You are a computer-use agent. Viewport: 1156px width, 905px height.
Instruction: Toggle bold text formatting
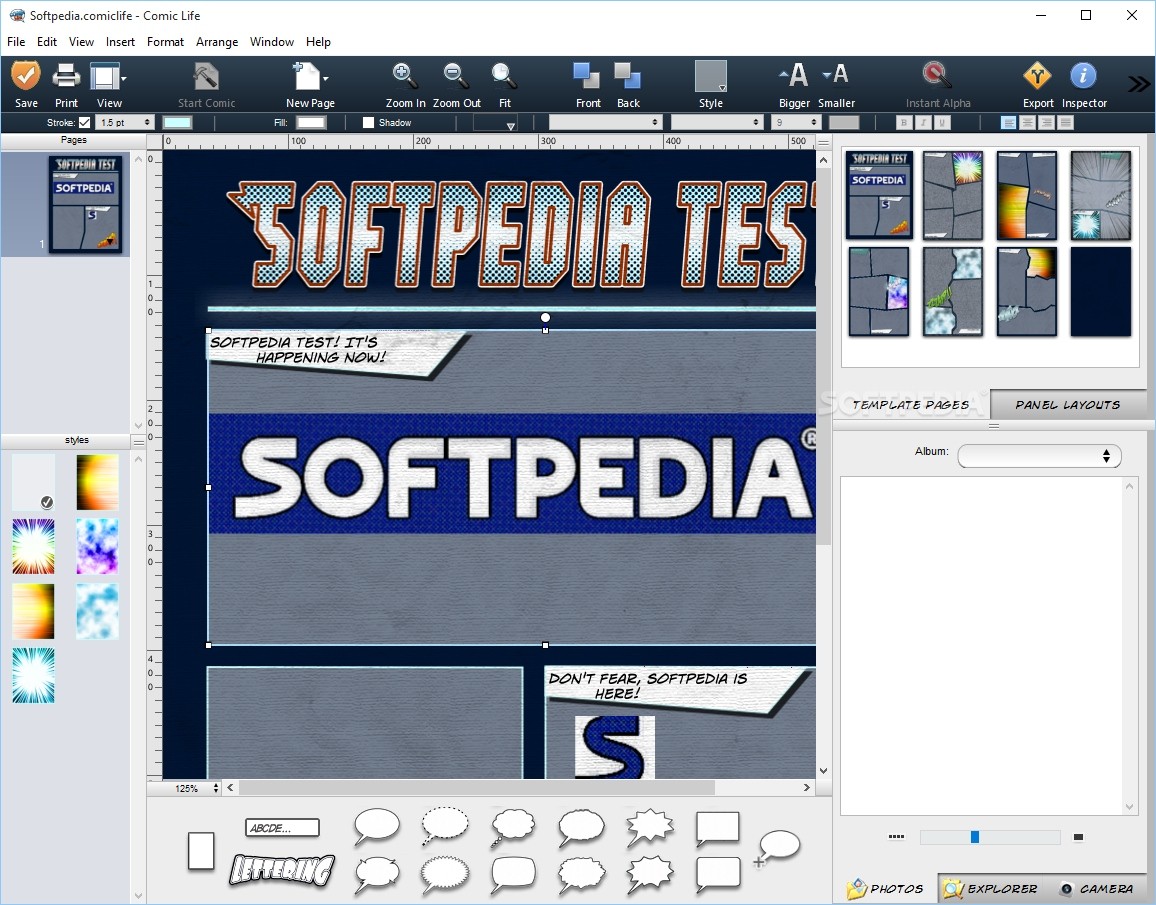(x=904, y=122)
